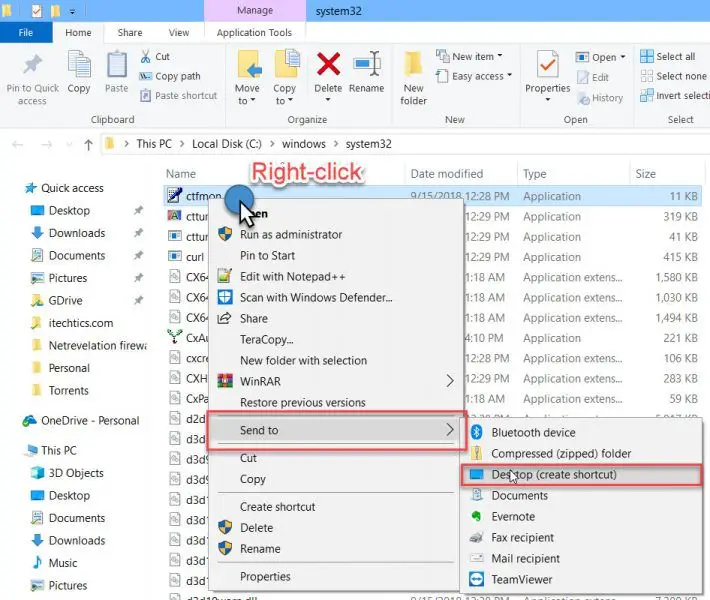Navigate to Local Disk (C:) breadcrumb
Screen dimensions: 710x600
click(227, 144)
